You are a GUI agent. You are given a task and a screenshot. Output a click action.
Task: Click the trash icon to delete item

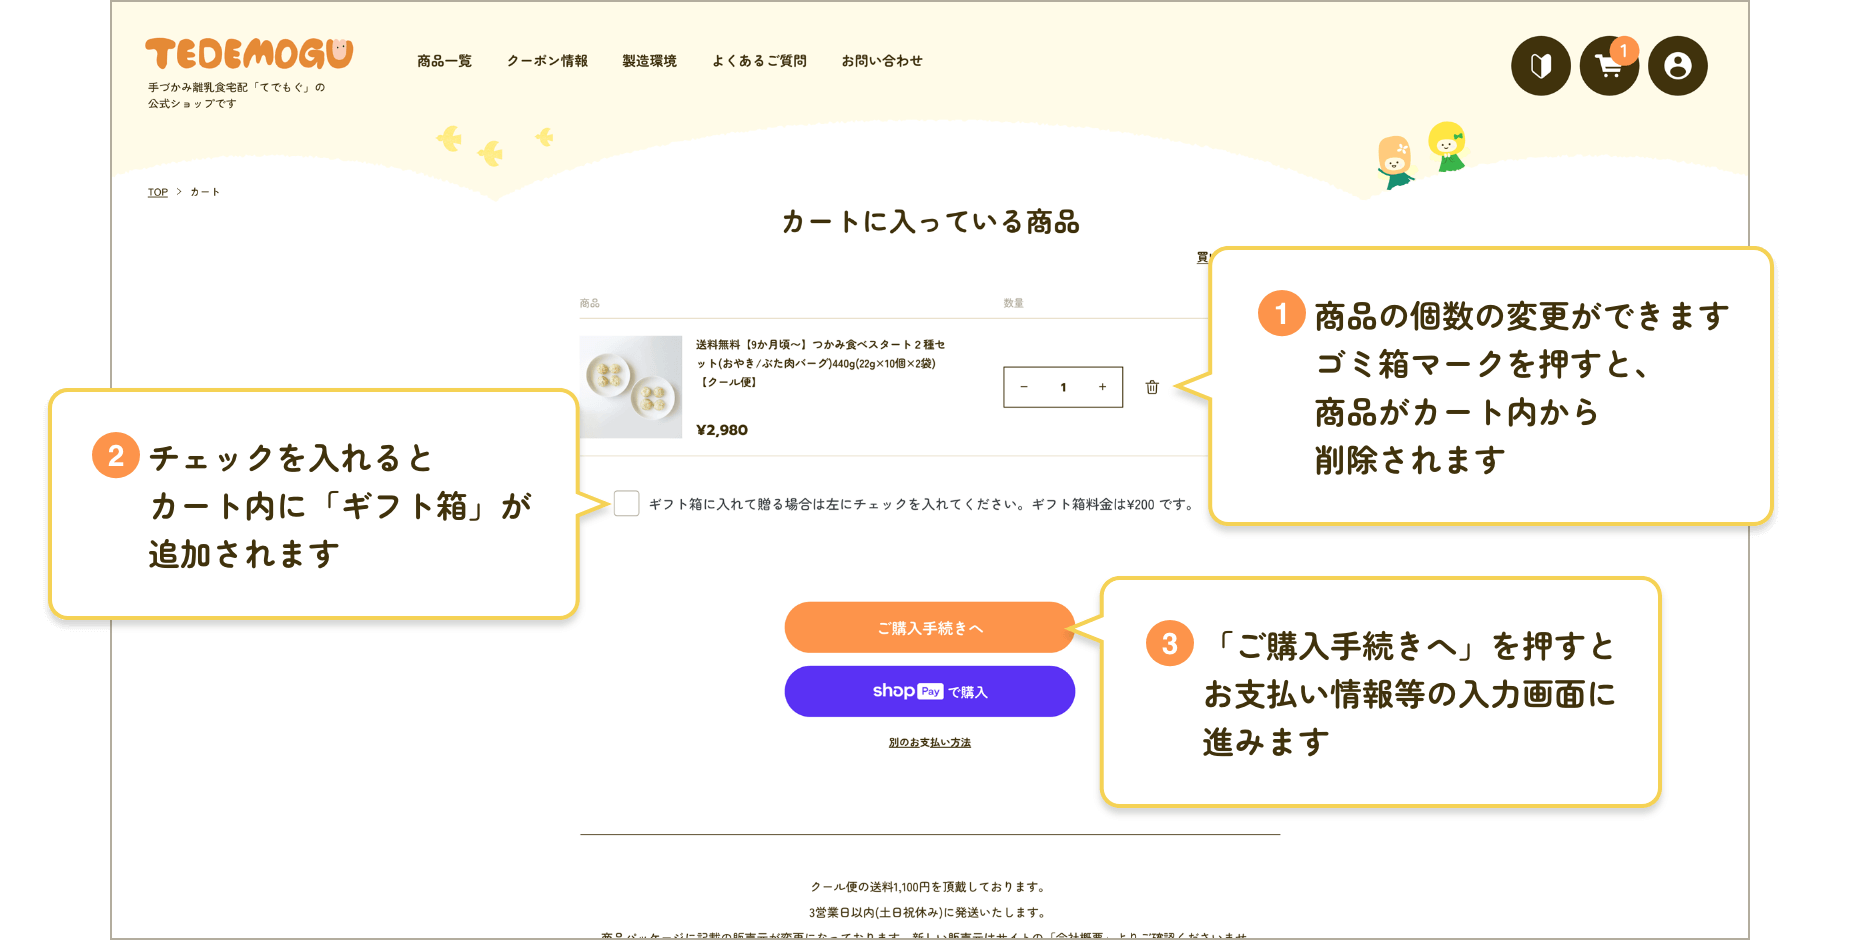click(x=1152, y=387)
